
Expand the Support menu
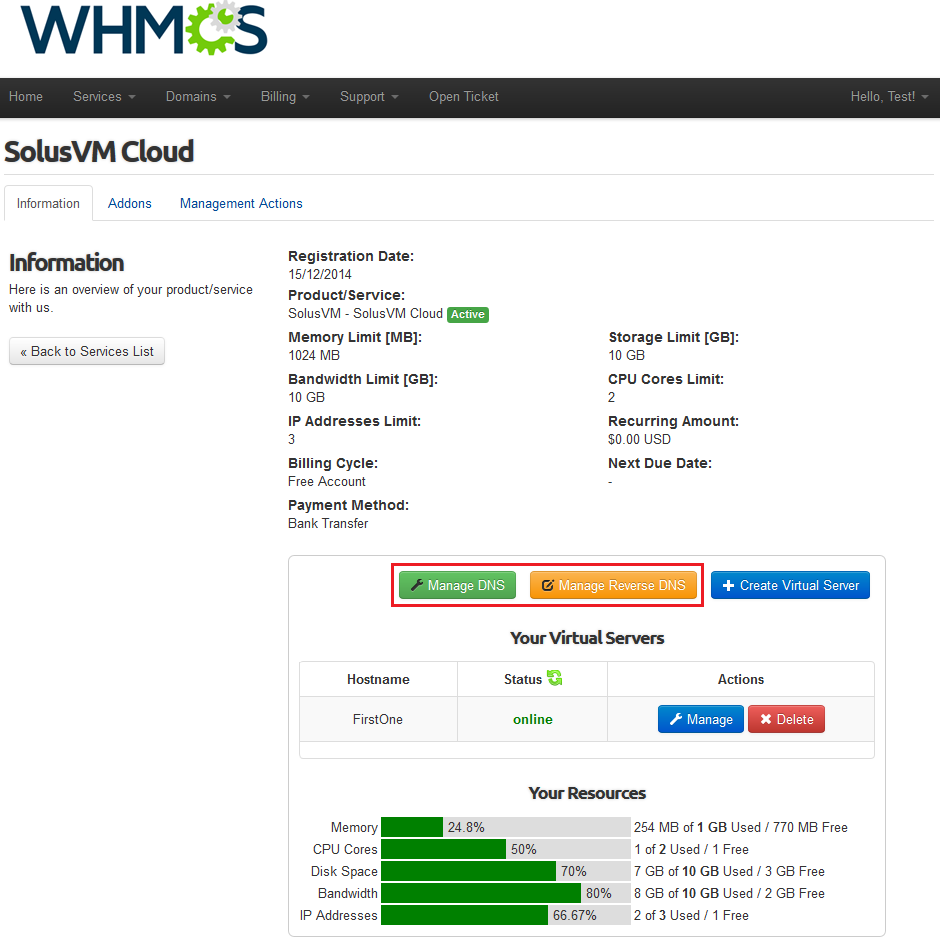pos(369,97)
